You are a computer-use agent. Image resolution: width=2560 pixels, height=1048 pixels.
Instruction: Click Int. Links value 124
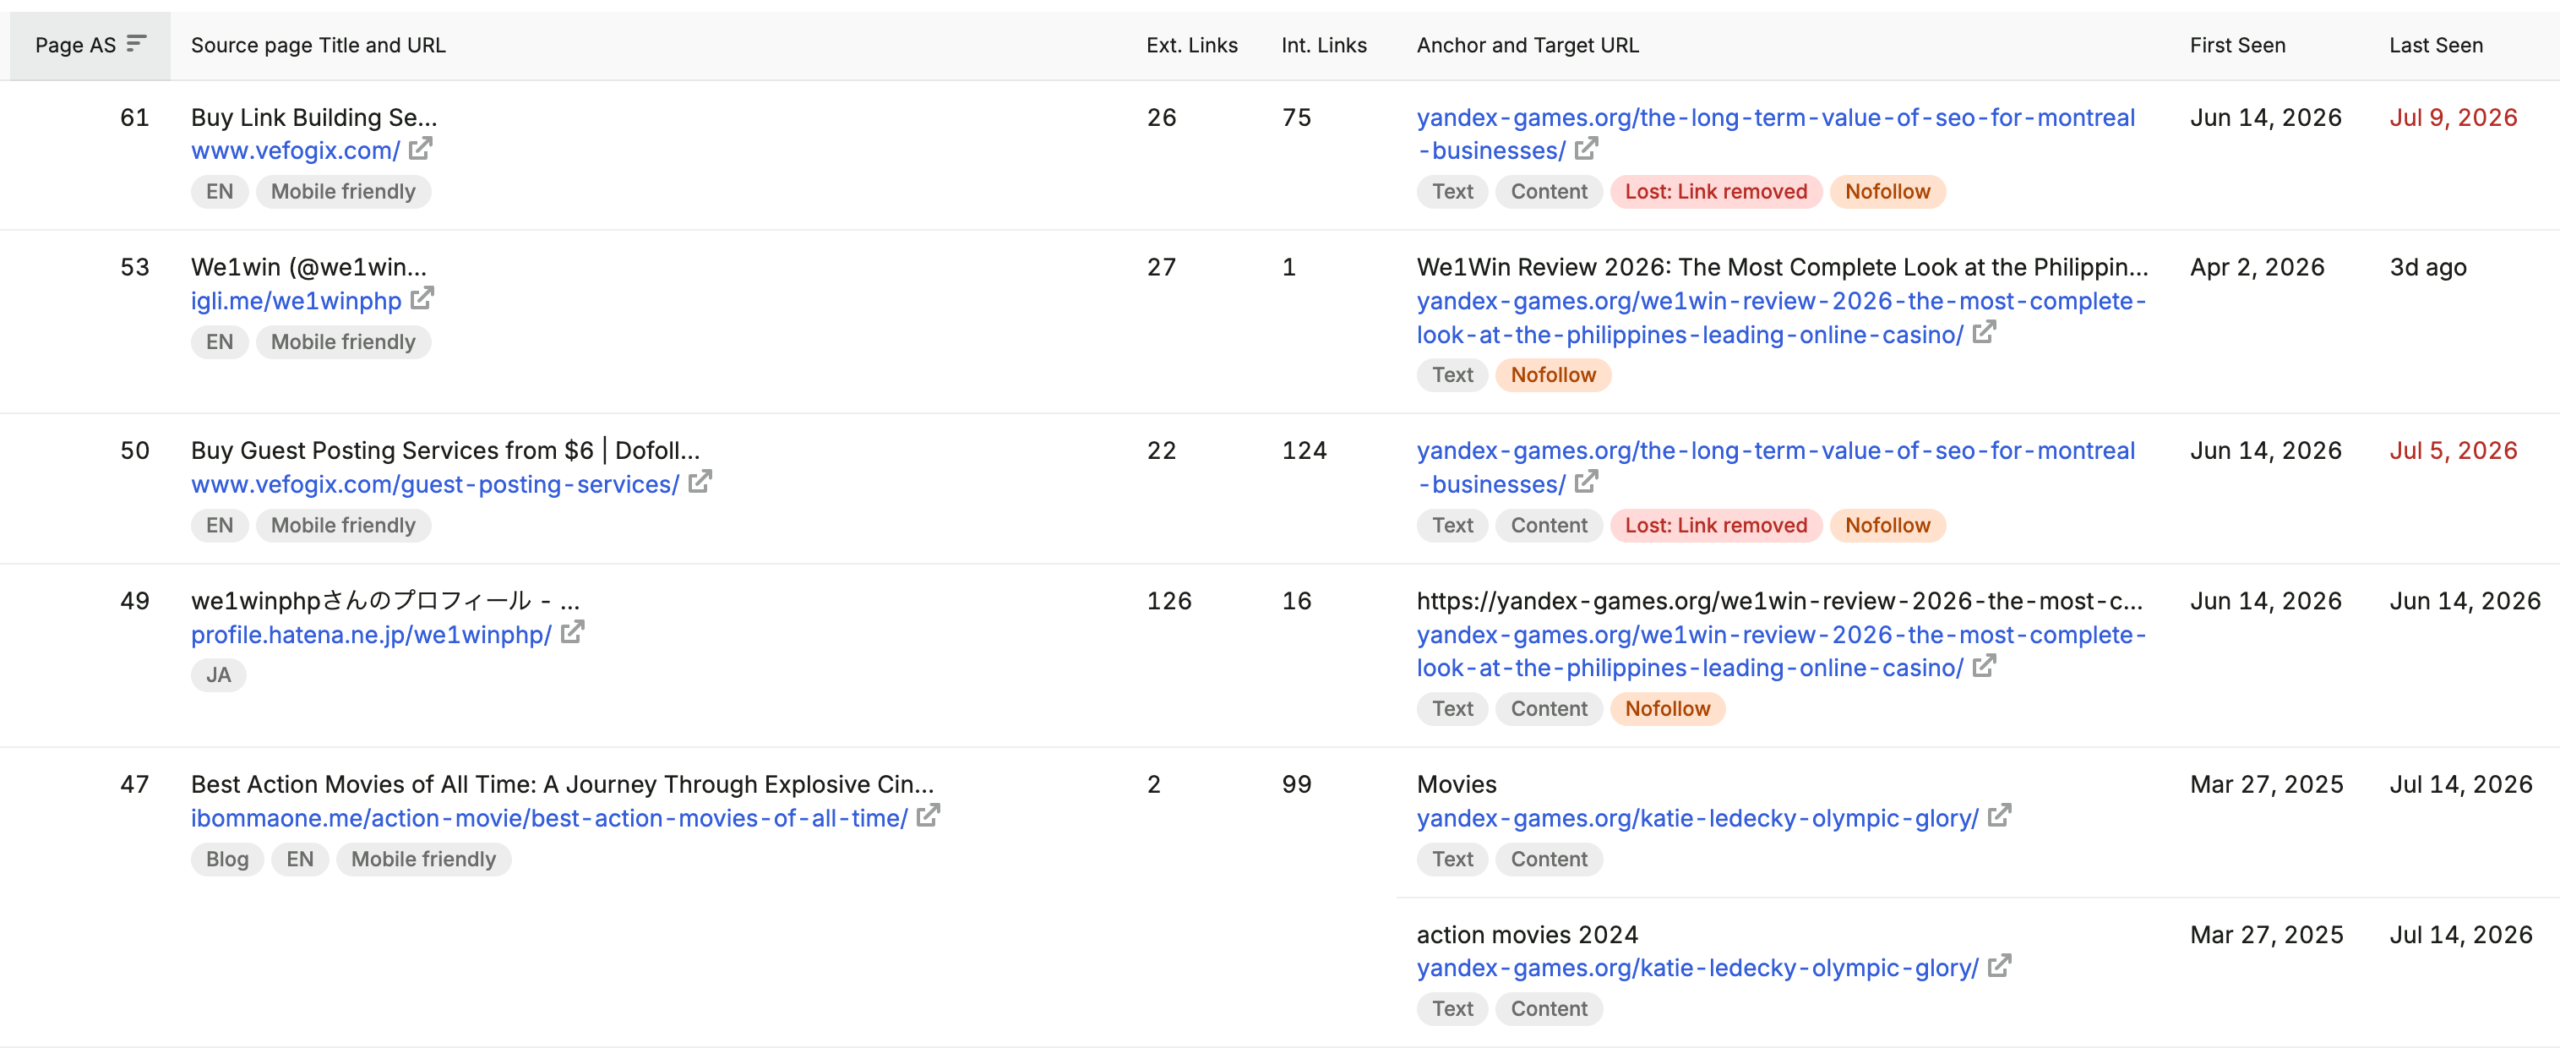coord(1304,451)
